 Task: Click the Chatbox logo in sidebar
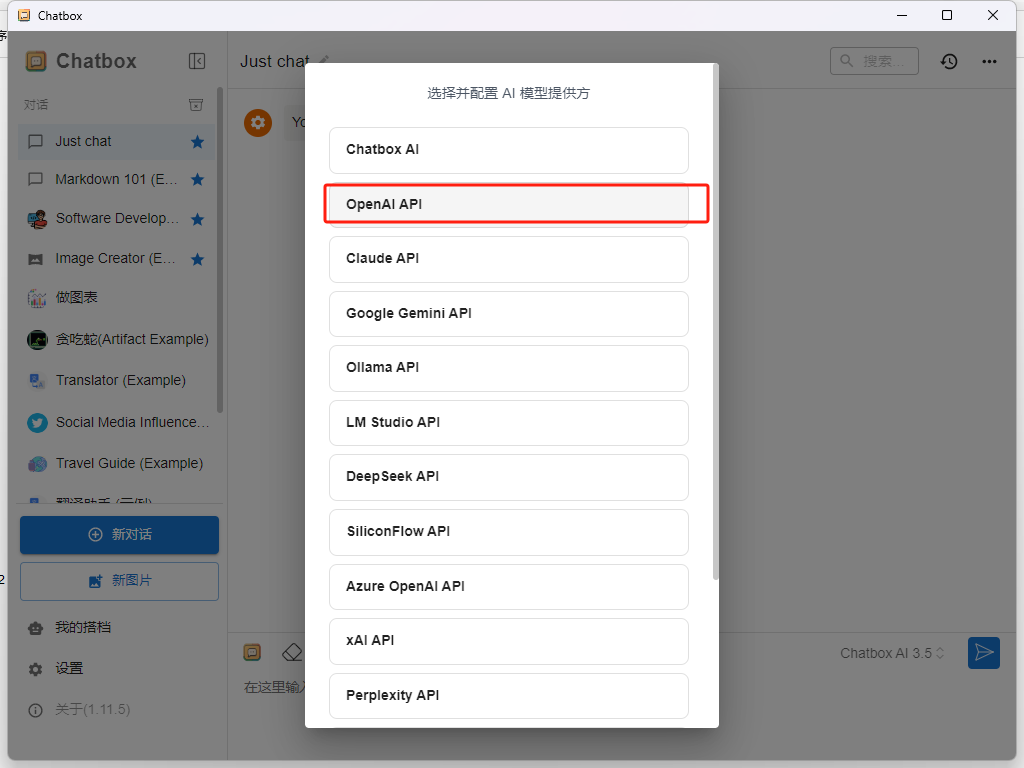tap(36, 61)
